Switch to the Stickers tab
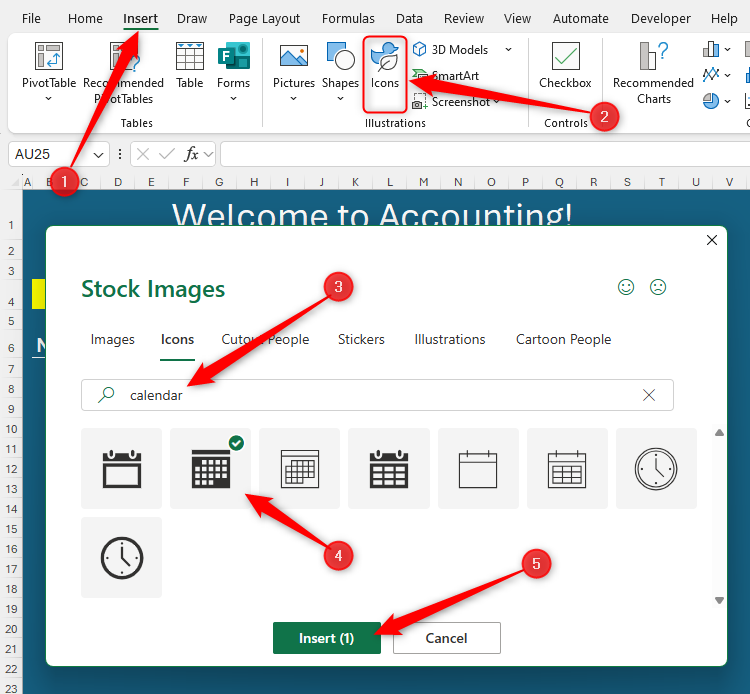The width and height of the screenshot is (750, 694). (x=361, y=340)
